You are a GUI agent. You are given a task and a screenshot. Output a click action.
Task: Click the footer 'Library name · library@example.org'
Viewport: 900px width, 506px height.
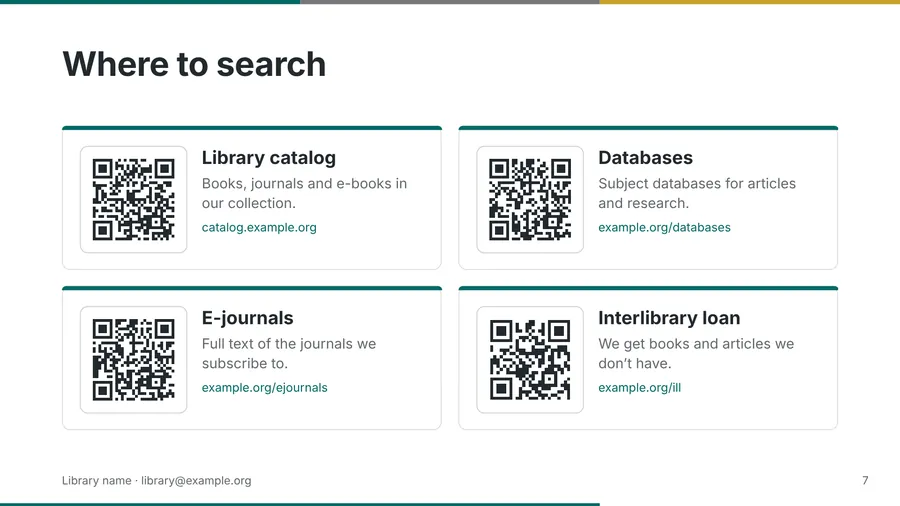click(157, 481)
